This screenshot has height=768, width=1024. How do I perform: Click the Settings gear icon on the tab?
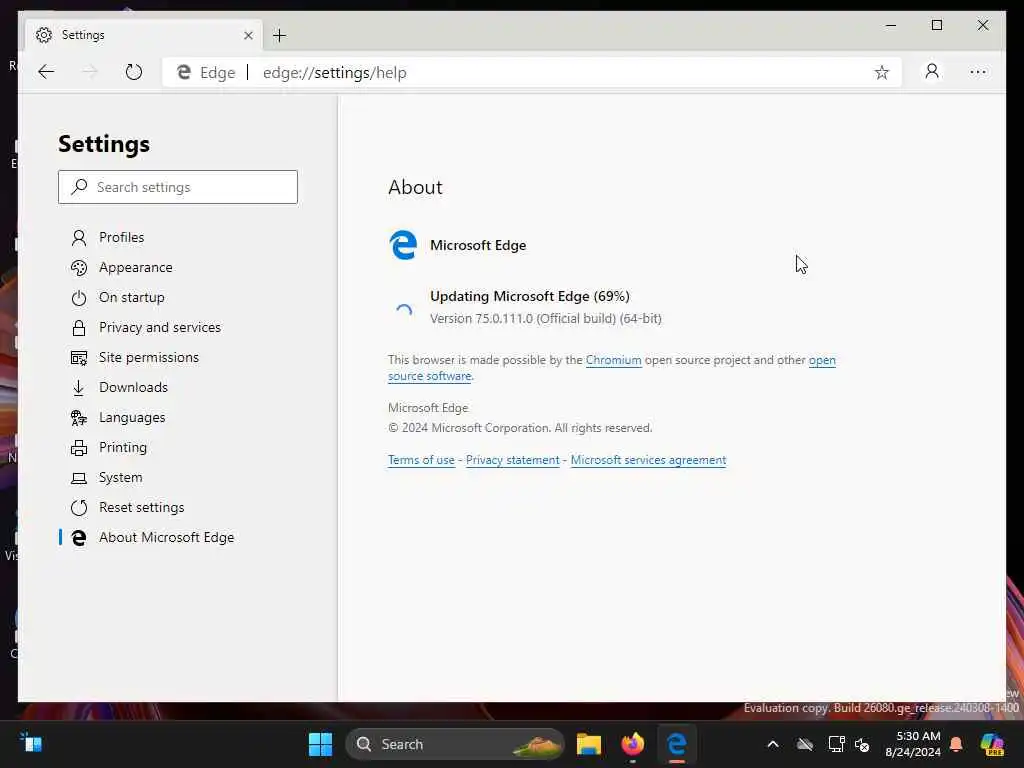[x=44, y=35]
